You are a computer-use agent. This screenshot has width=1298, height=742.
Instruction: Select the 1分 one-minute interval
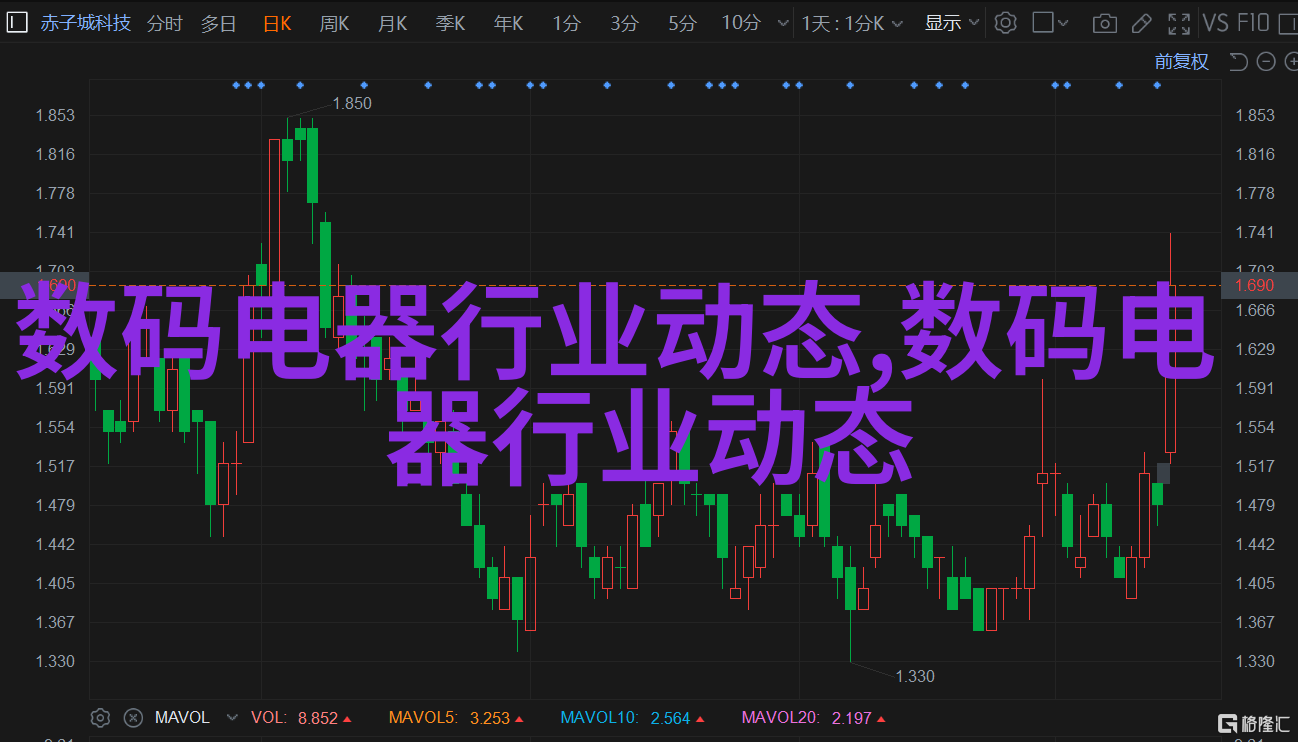566,23
